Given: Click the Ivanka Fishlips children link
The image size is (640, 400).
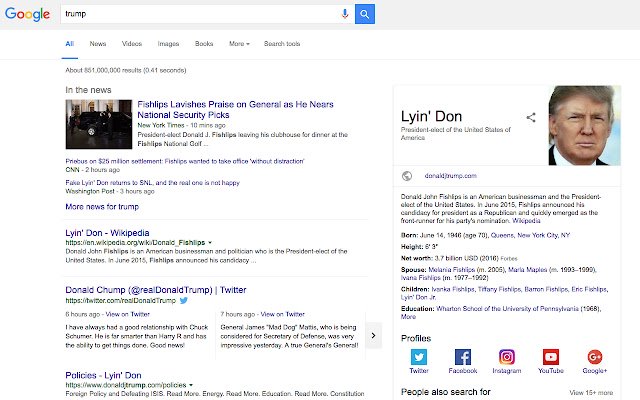Looking at the screenshot, I should point(453,289).
